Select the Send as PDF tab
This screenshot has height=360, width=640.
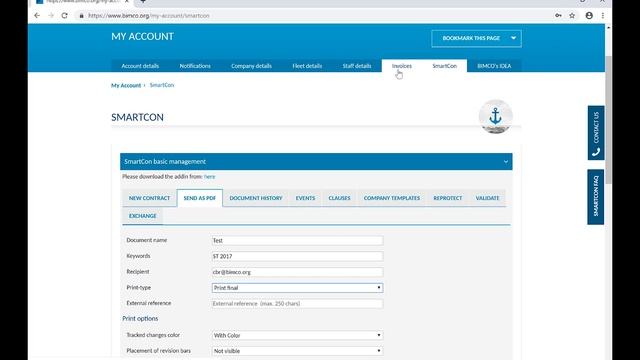pyautogui.click(x=200, y=198)
